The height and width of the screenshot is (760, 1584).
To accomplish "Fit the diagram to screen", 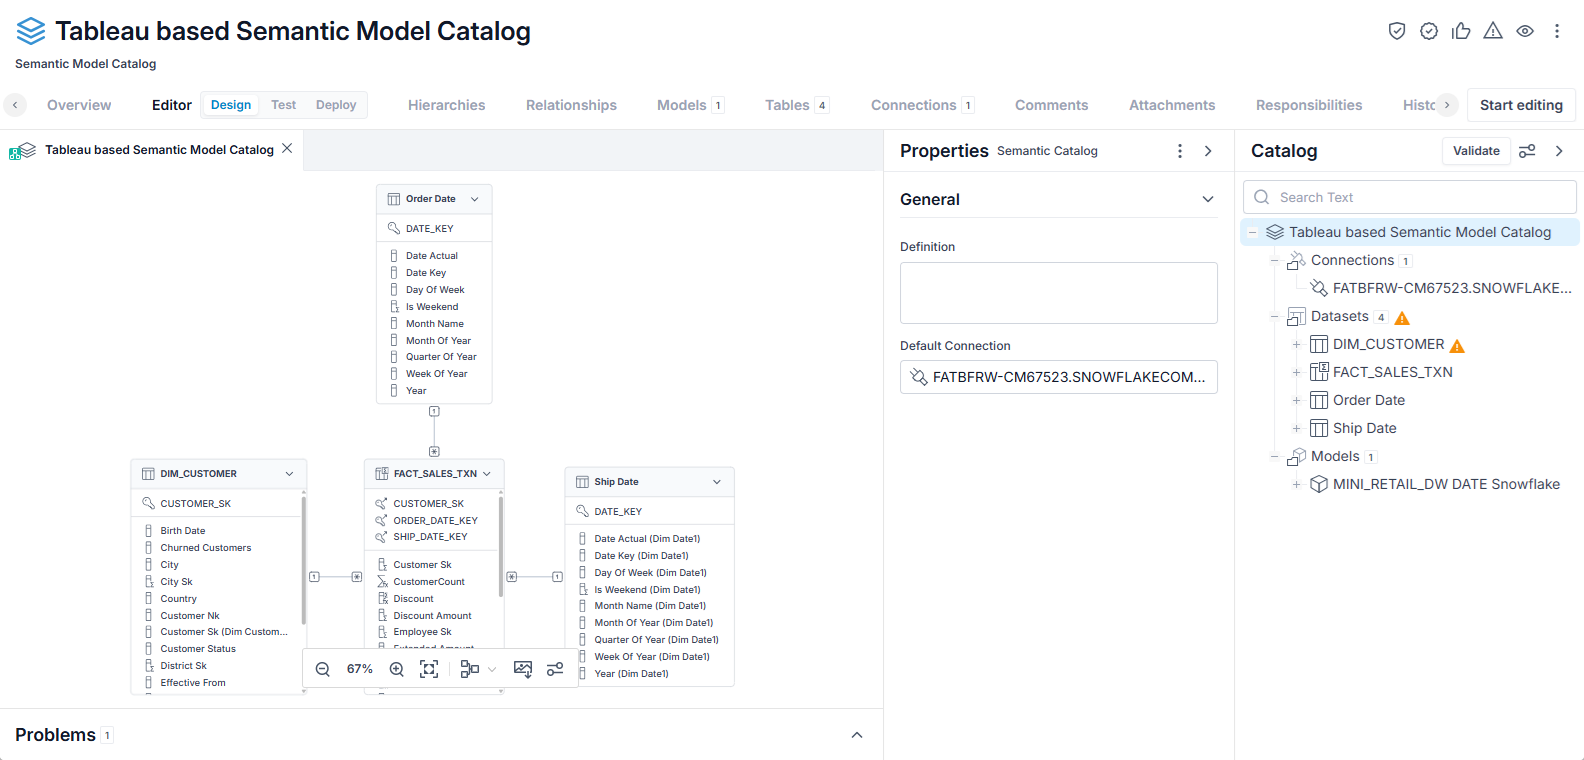I will [x=429, y=669].
